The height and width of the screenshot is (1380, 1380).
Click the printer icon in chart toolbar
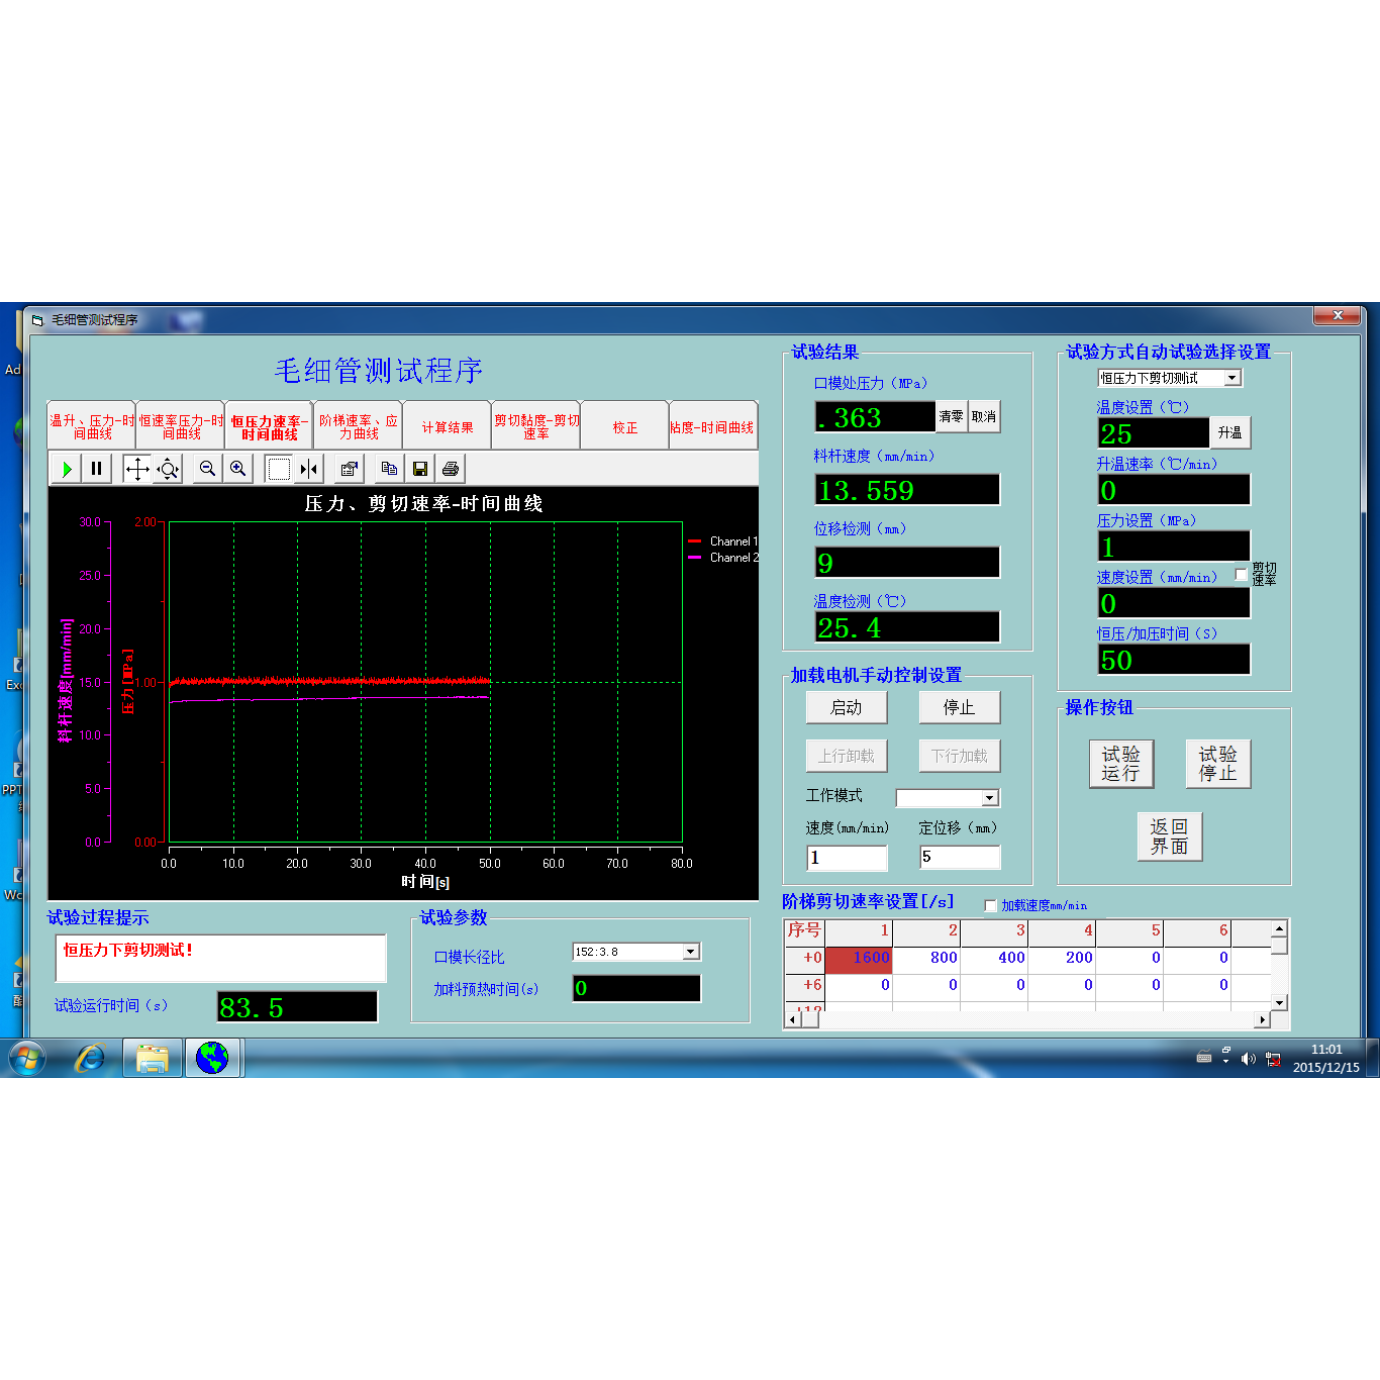pyautogui.click(x=451, y=469)
